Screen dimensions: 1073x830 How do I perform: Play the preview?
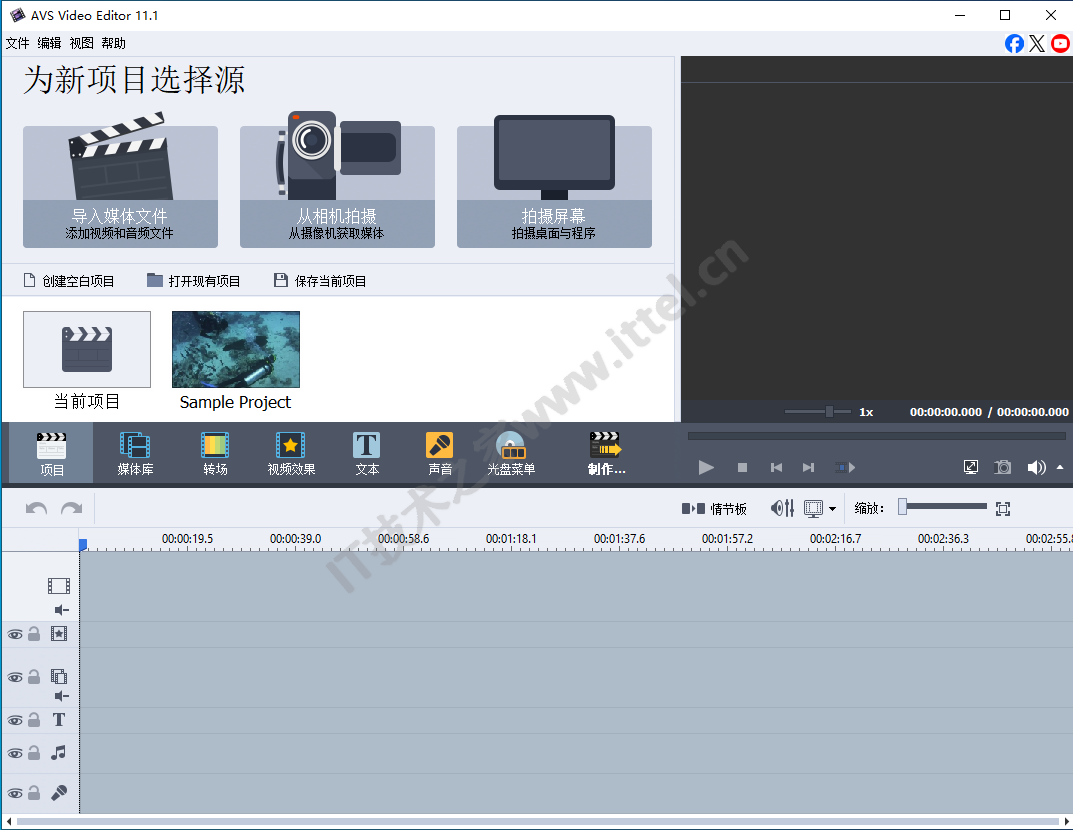click(x=706, y=467)
